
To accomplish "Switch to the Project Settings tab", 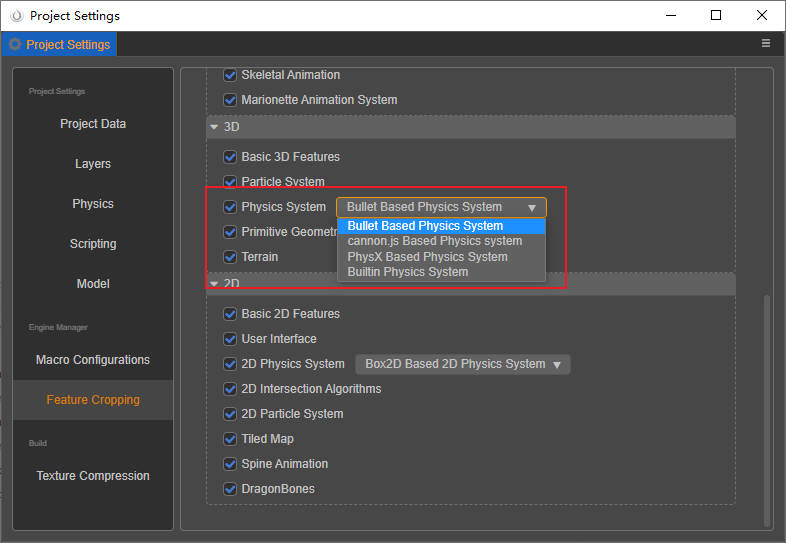I will (59, 44).
